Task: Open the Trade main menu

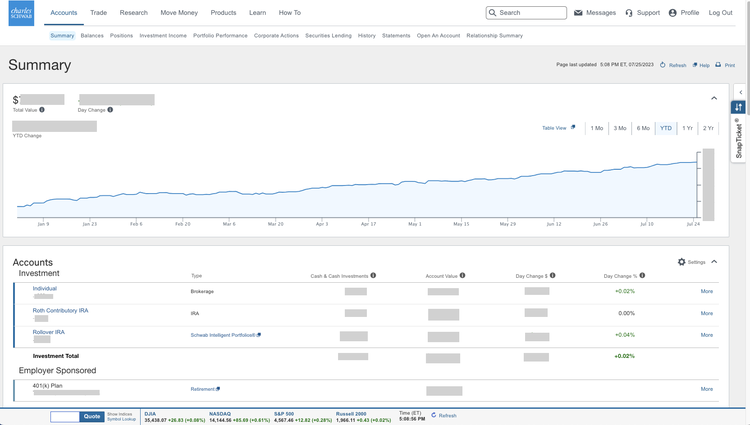Action: tap(99, 13)
